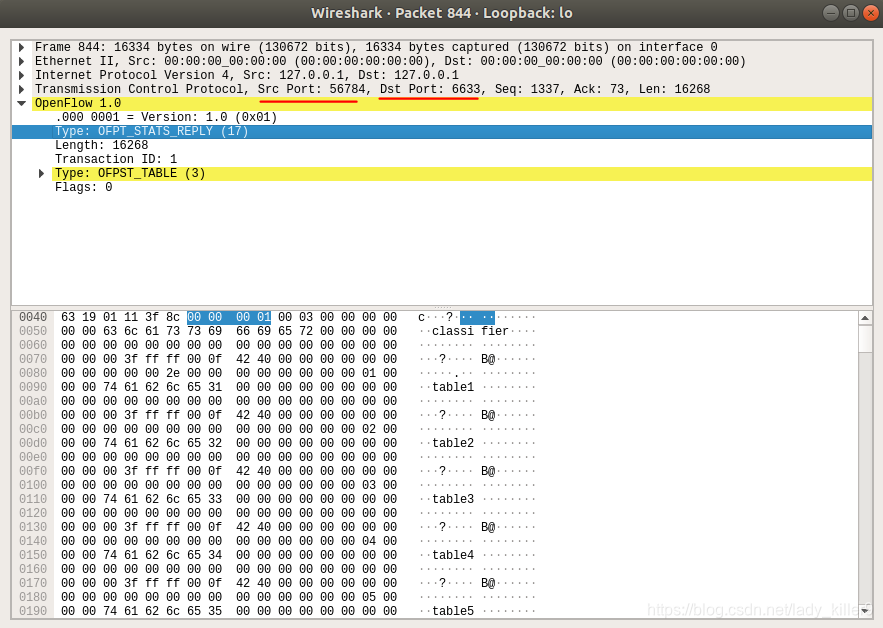Click hex offset 0090 row label
Image resolution: width=883 pixels, height=628 pixels.
pyautogui.click(x=33, y=387)
